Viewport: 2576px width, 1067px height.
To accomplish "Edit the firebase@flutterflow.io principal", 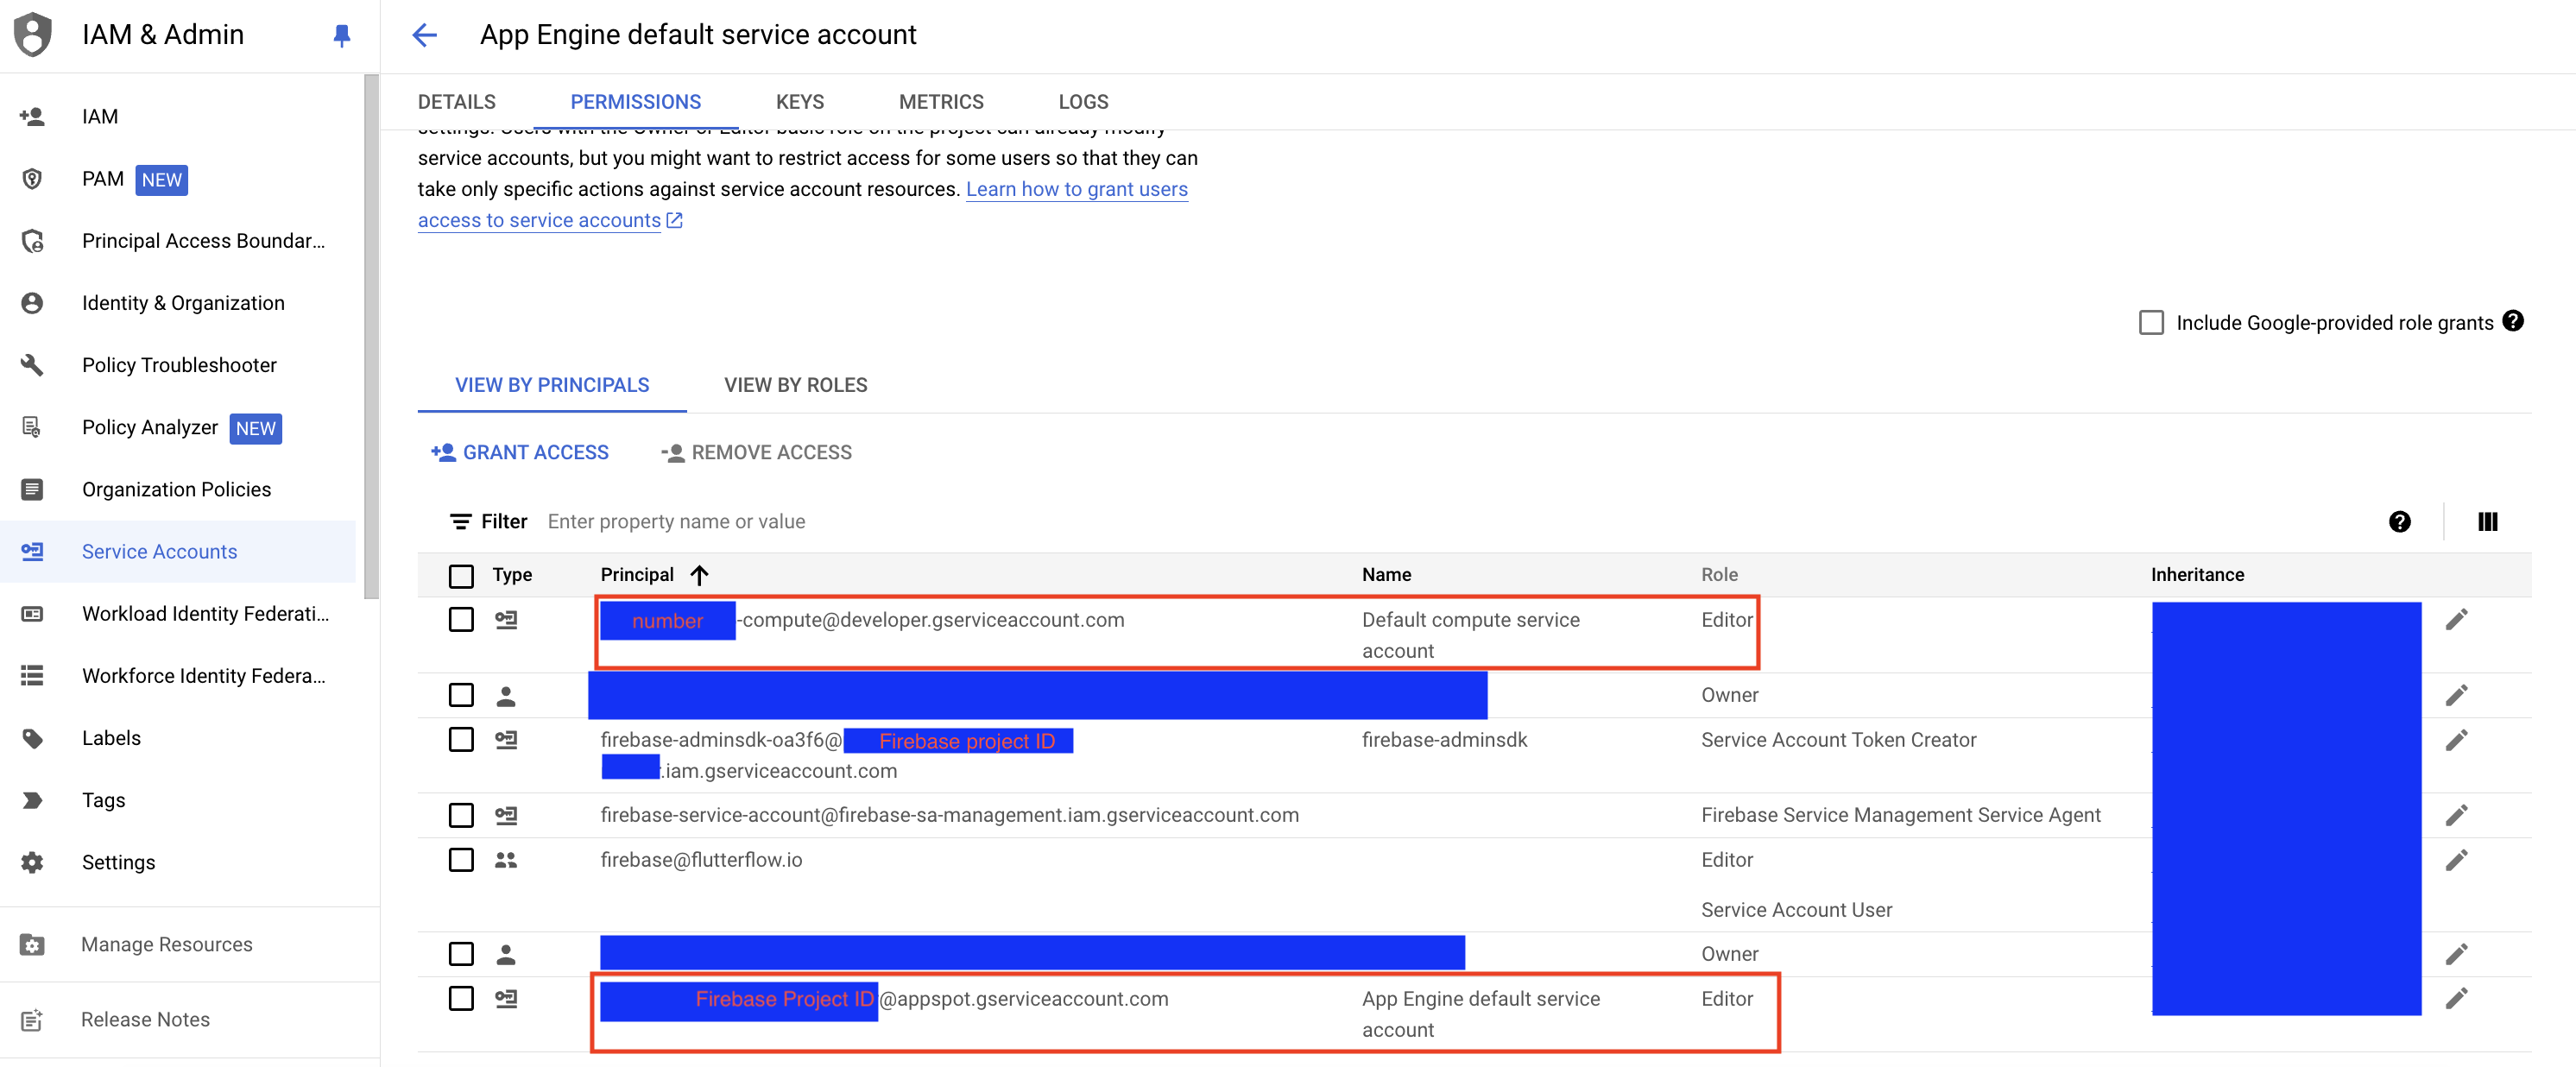I will [x=2457, y=860].
